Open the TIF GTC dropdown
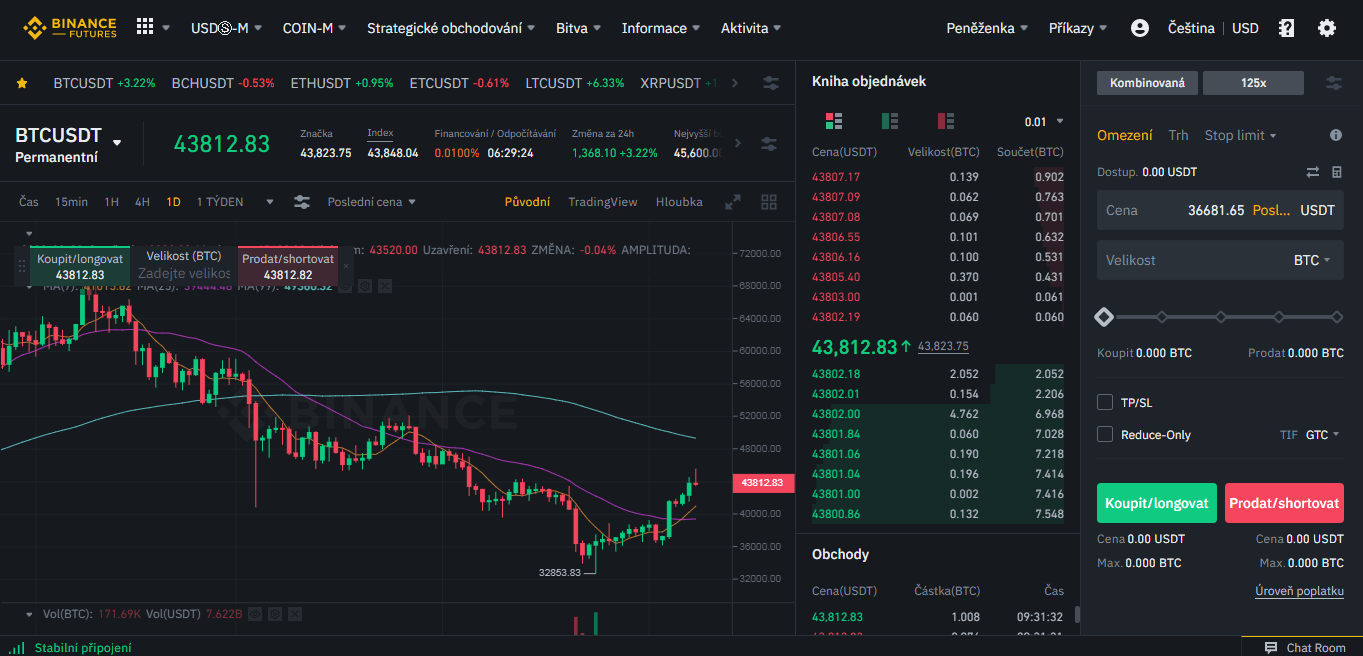 (1322, 435)
